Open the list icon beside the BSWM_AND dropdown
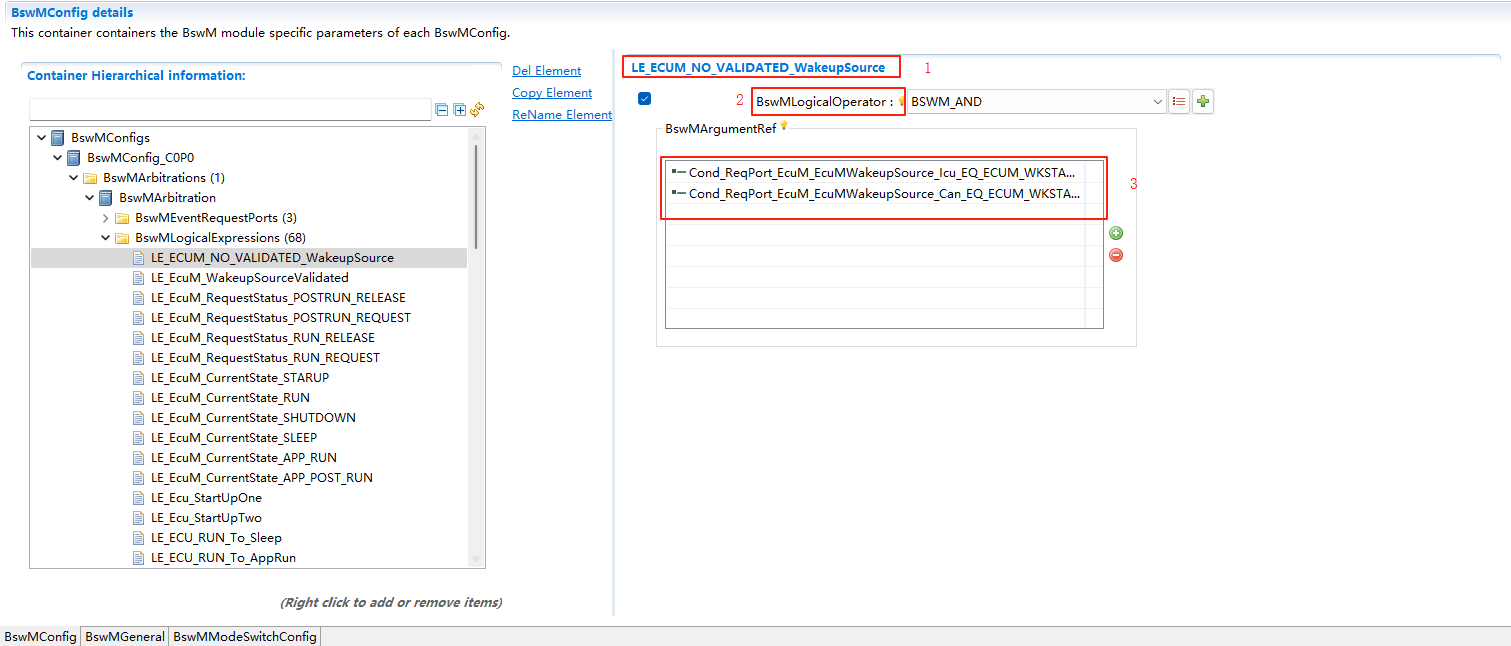Viewport: 1511px width, 646px height. click(1178, 101)
